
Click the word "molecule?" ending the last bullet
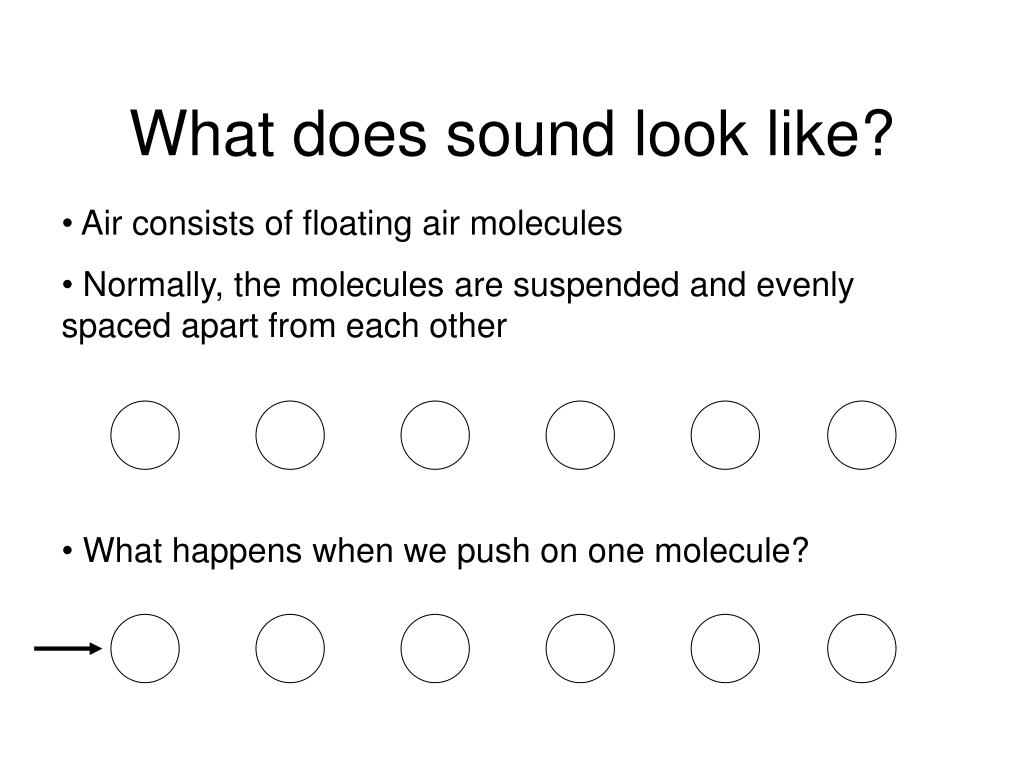pos(731,550)
